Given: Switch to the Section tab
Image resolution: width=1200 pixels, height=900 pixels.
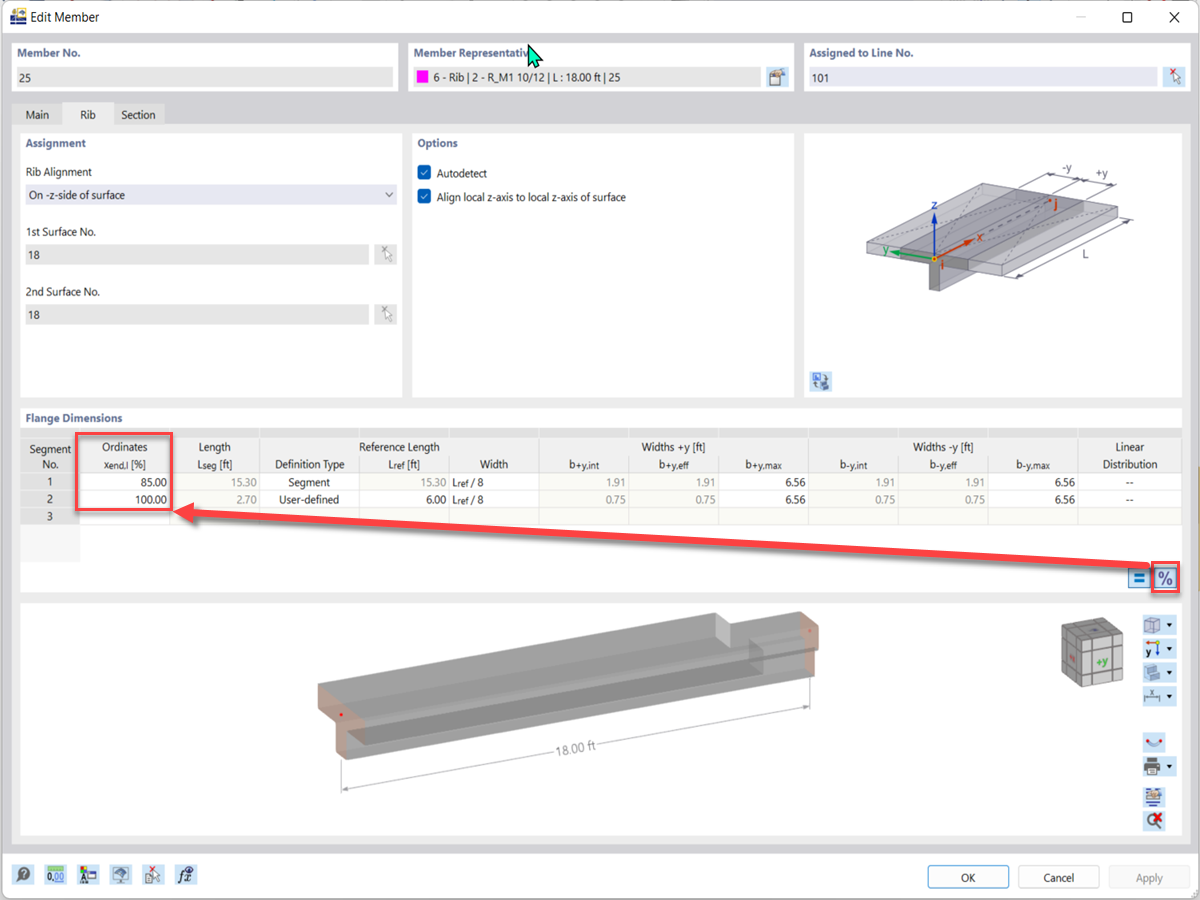Looking at the screenshot, I should coord(139,114).
